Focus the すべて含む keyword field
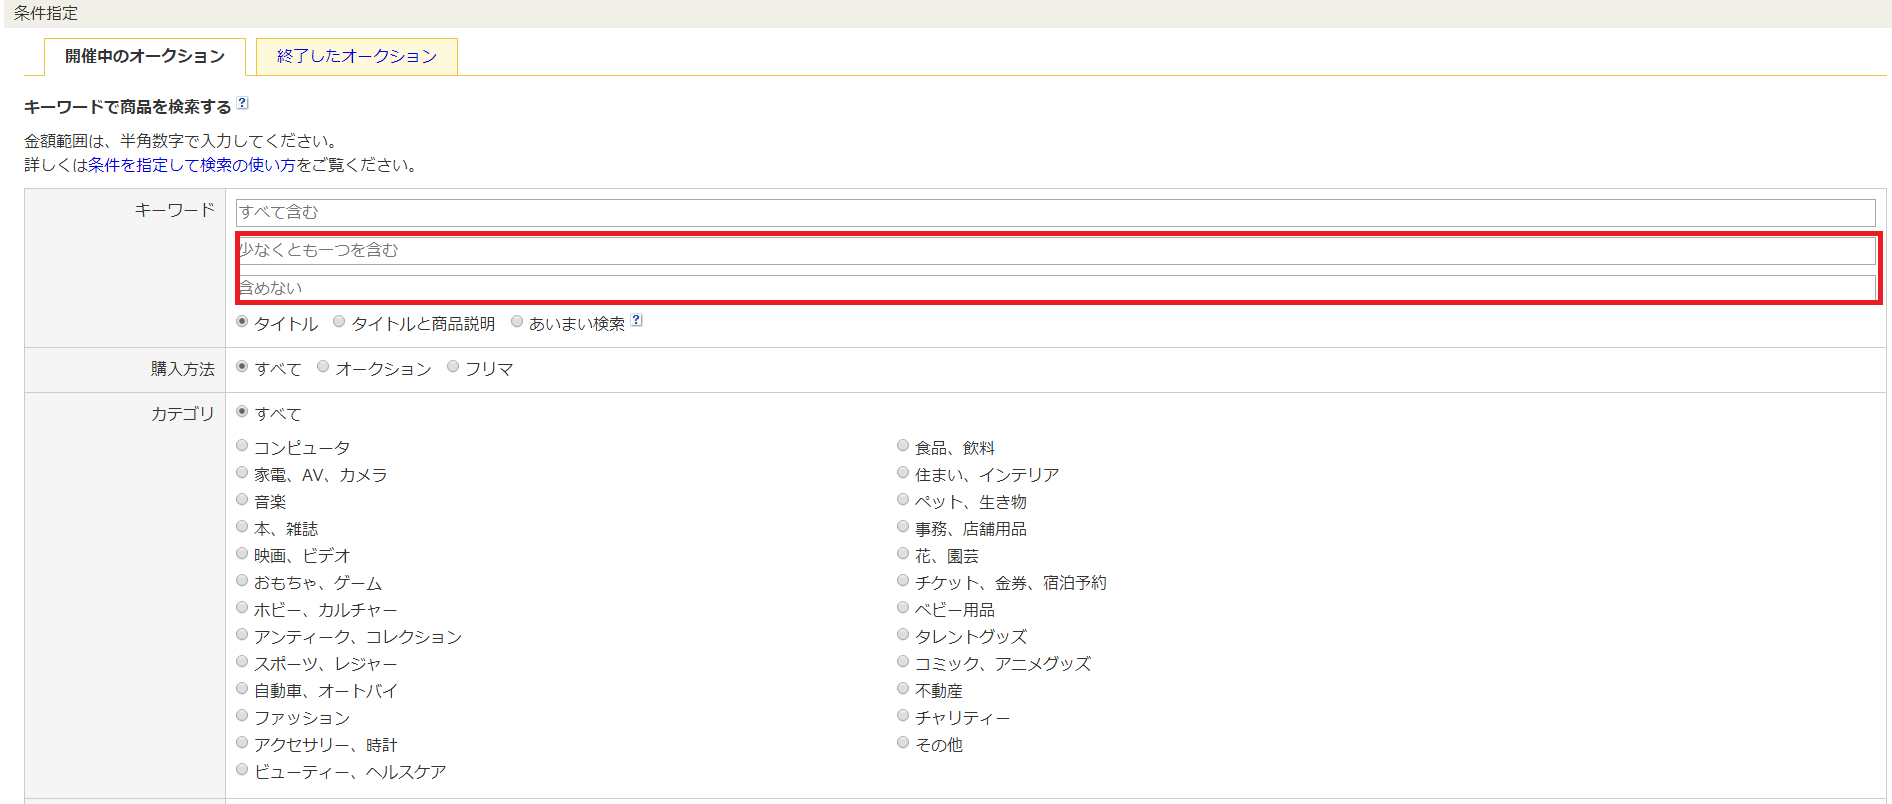 [1055, 212]
